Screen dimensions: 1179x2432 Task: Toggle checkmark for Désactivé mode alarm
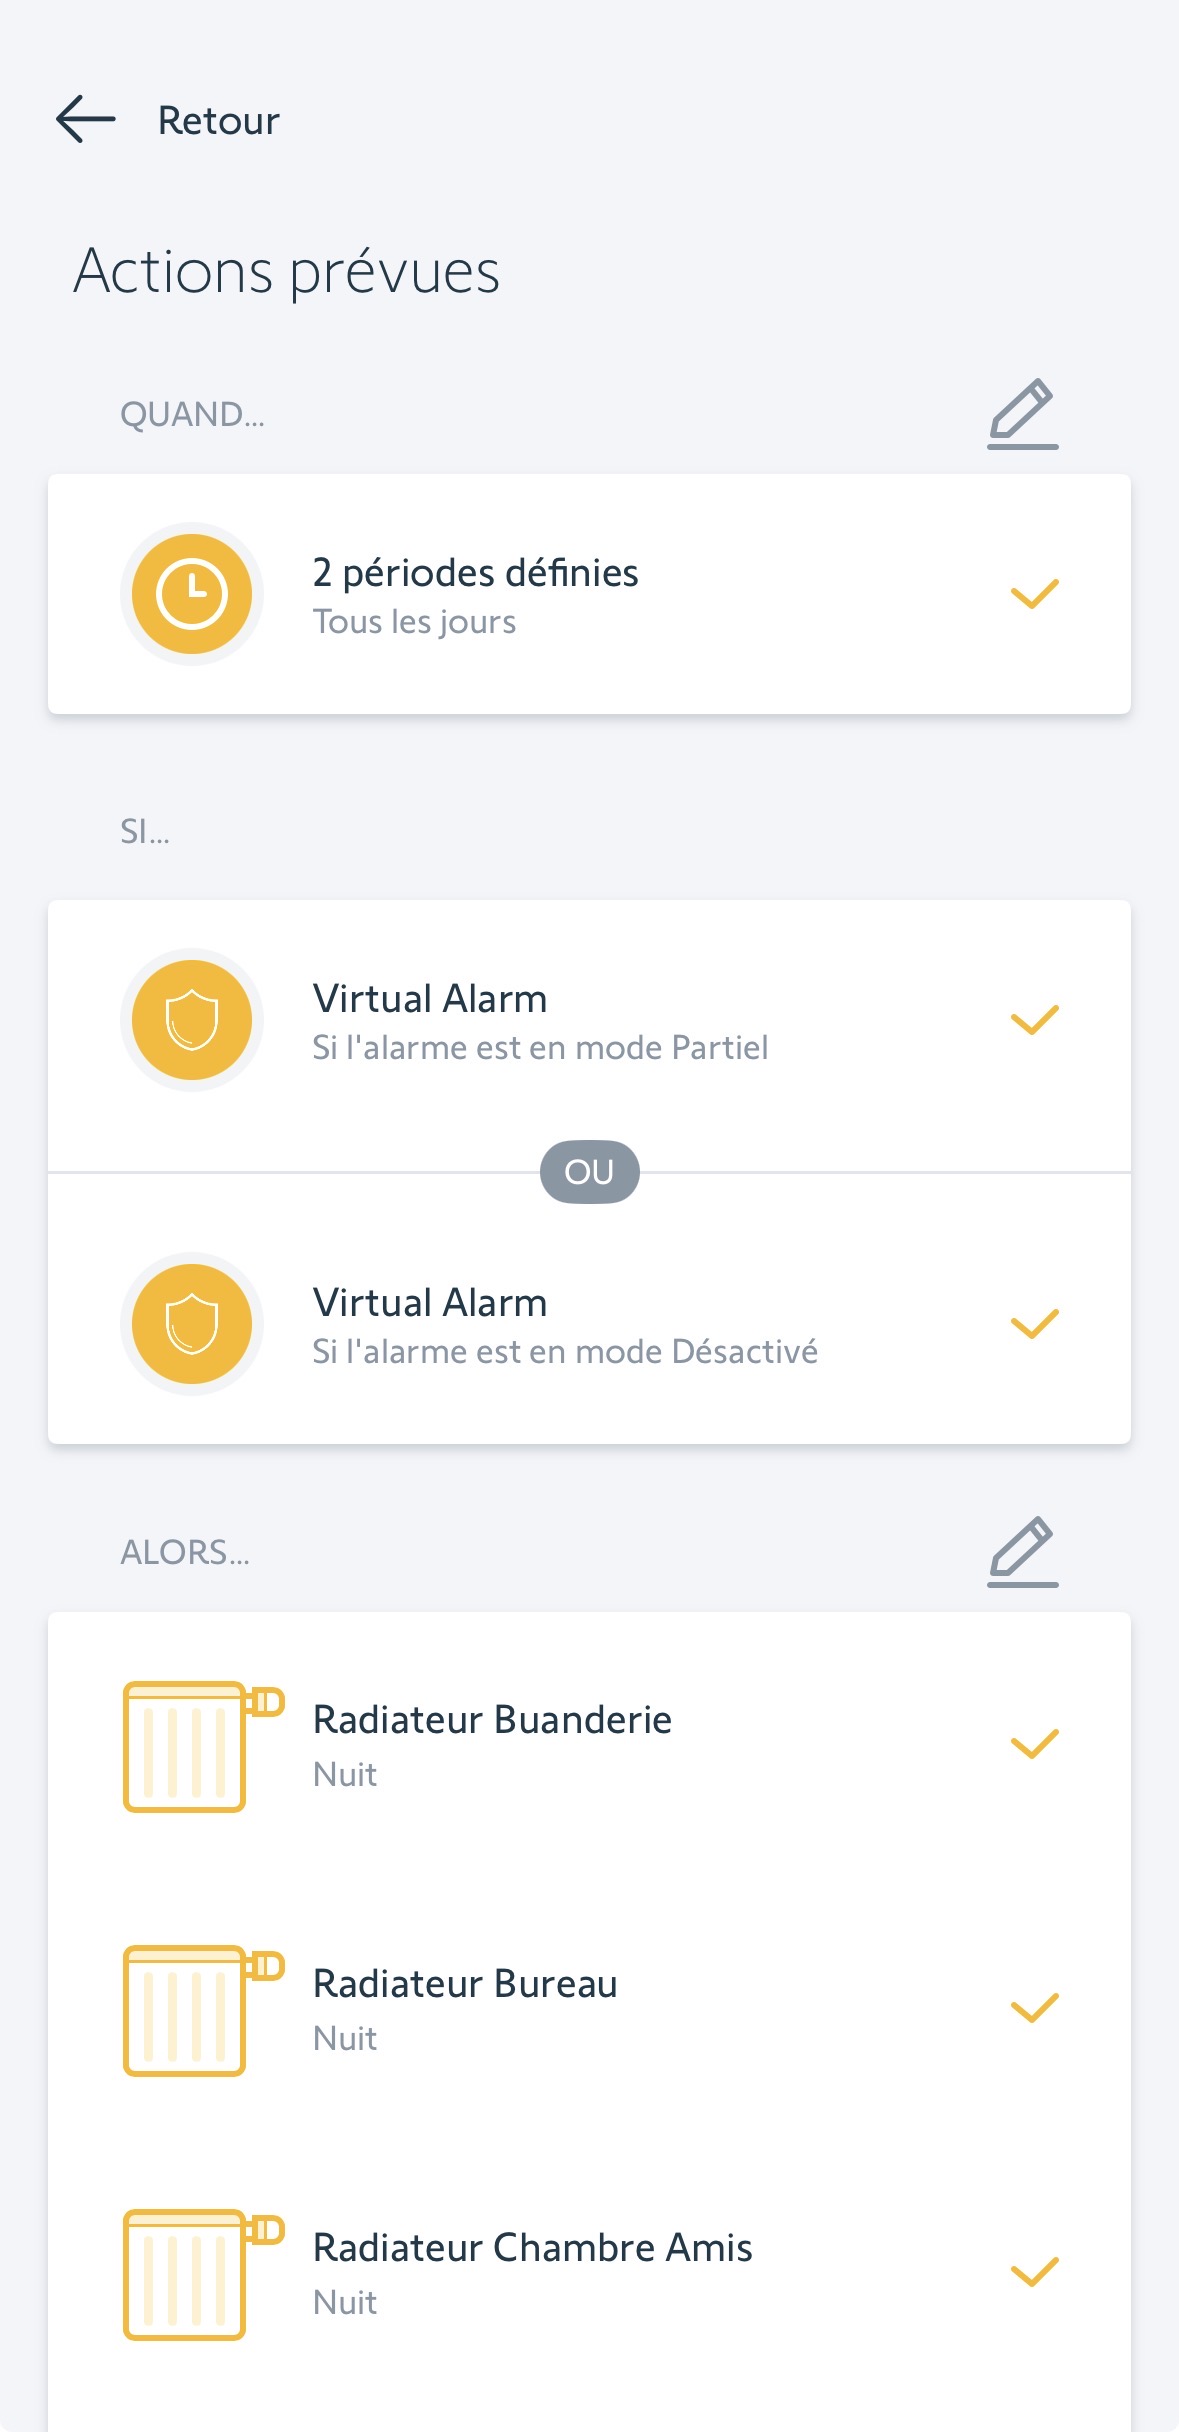(1034, 1324)
